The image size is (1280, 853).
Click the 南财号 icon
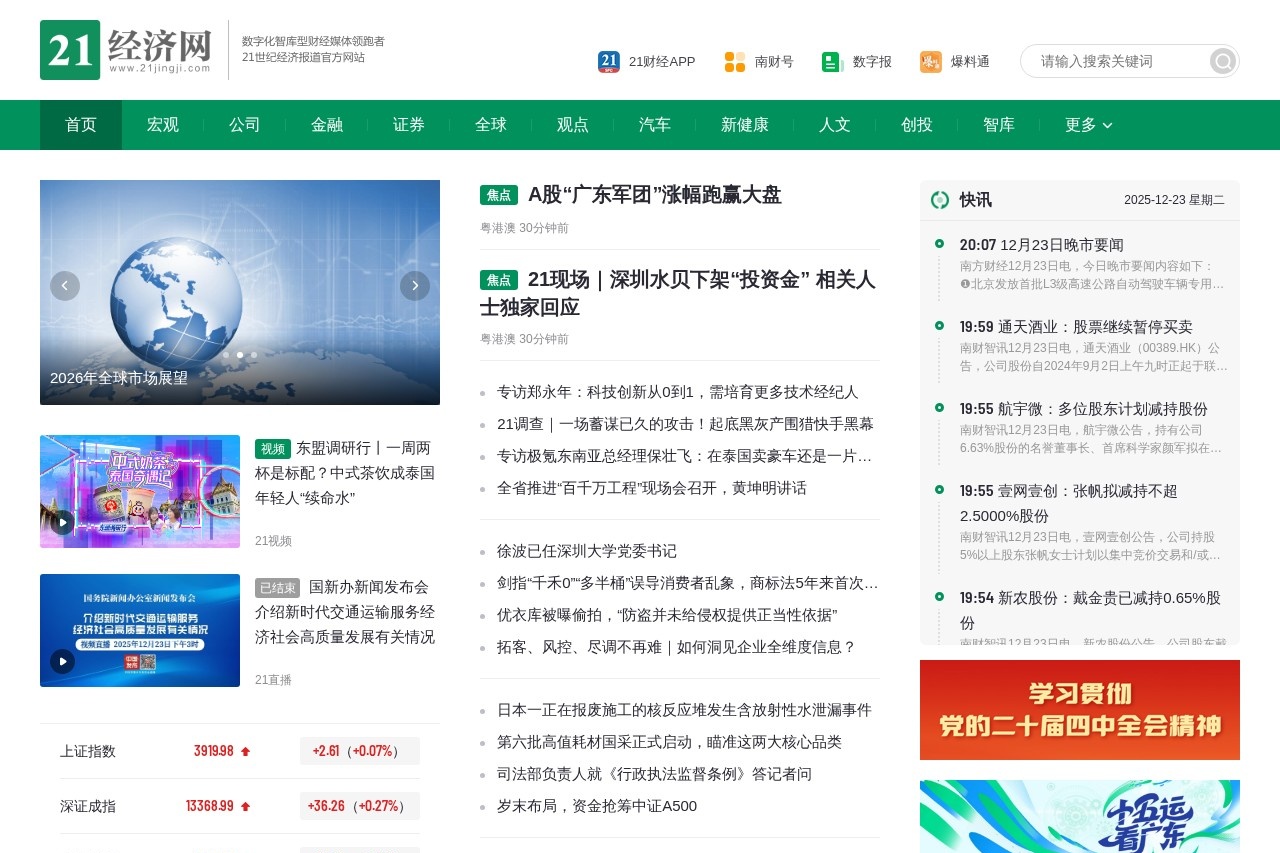(x=733, y=61)
